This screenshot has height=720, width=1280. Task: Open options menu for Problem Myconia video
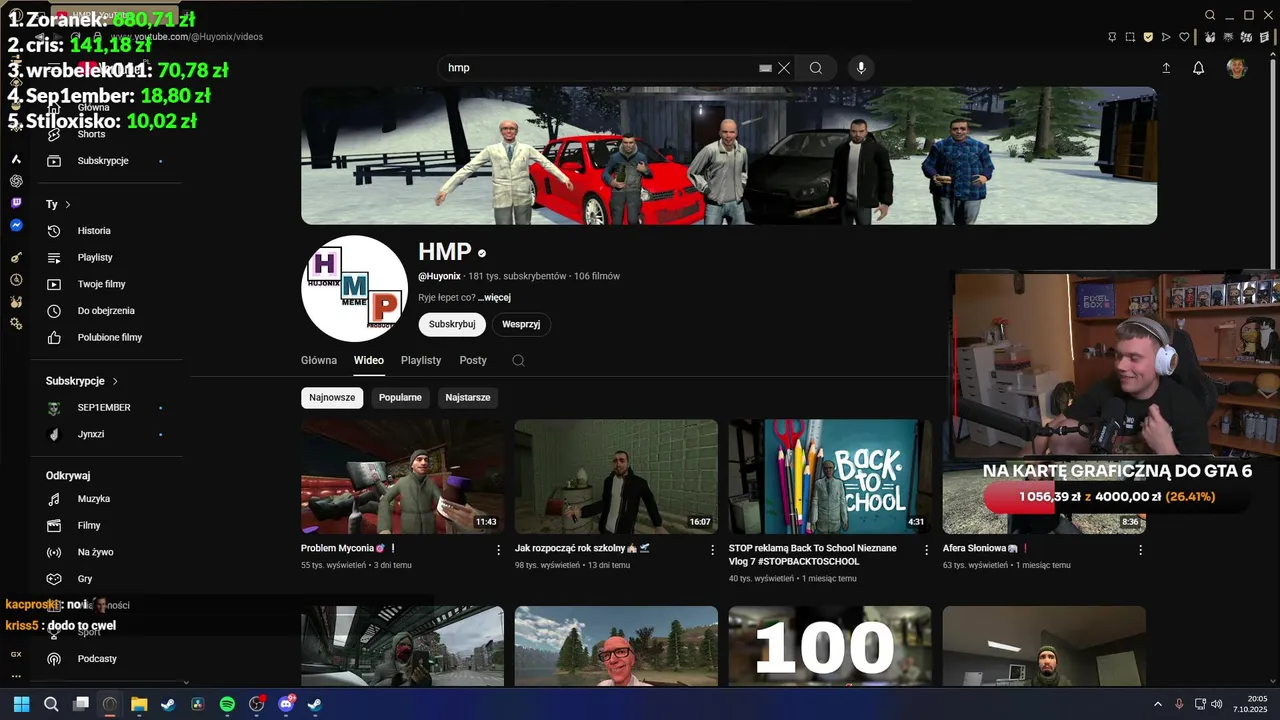[498, 550]
